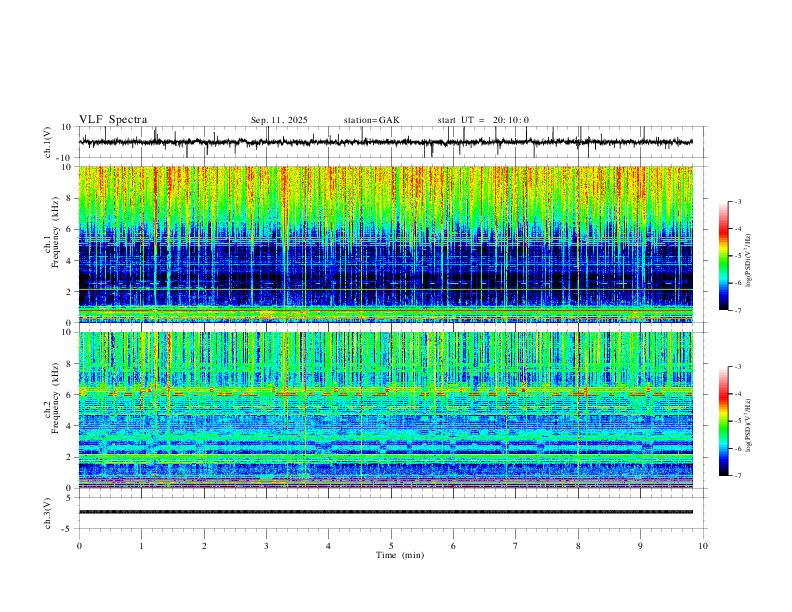Click the "-3" label on ch.2 colorbar
This screenshot has height=612, width=792.
tap(738, 367)
